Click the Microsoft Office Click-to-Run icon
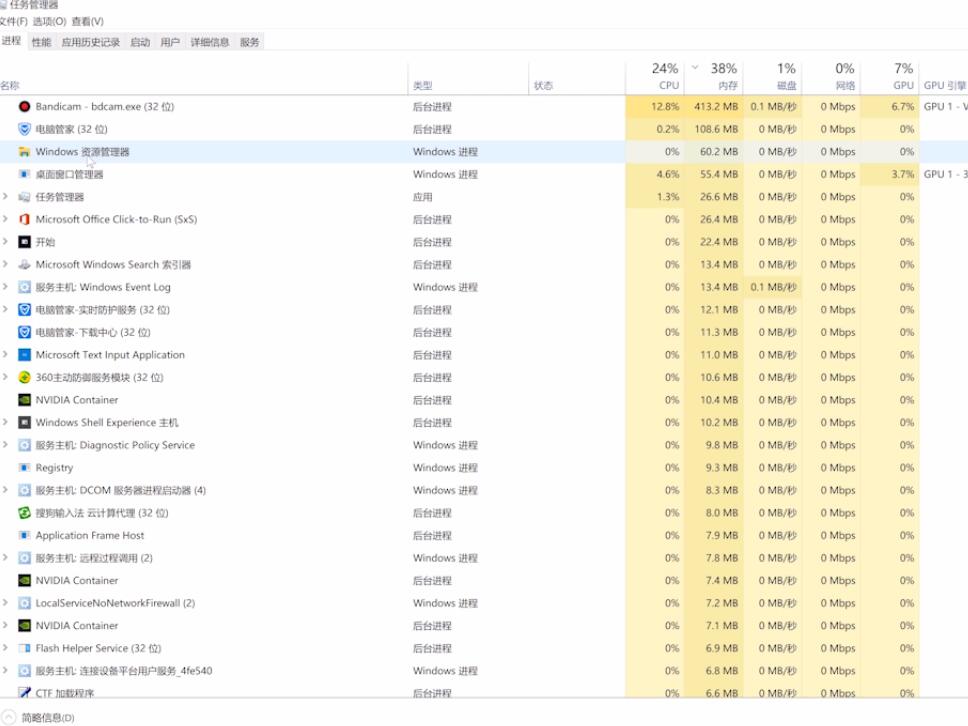Viewport: 968px width, 726px height. tap(24, 219)
